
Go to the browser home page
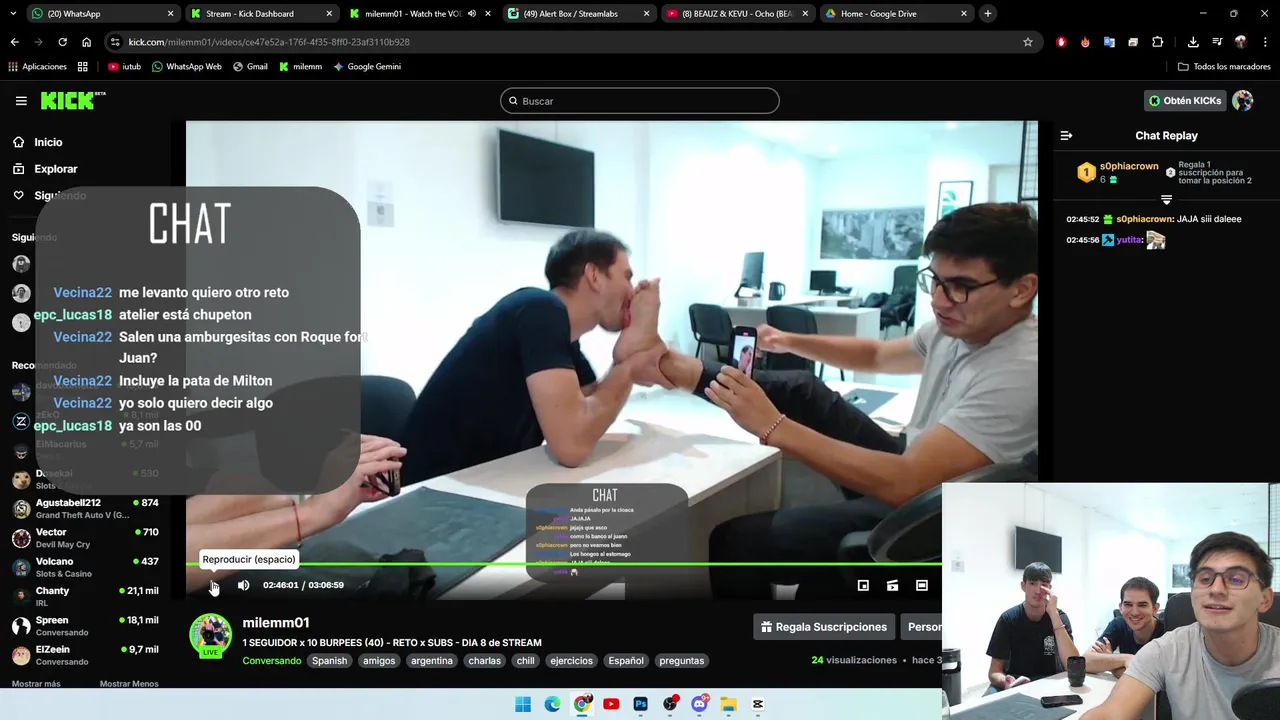coord(86,42)
